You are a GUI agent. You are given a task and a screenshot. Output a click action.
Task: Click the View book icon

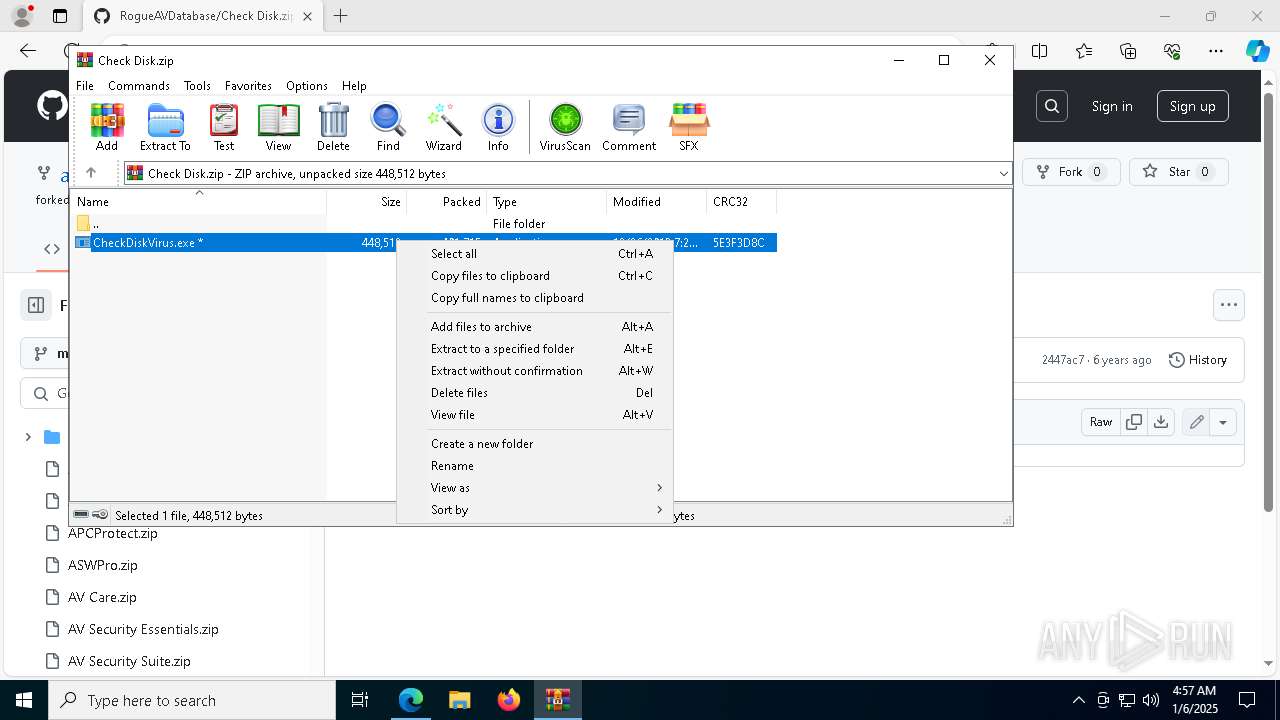tap(278, 127)
